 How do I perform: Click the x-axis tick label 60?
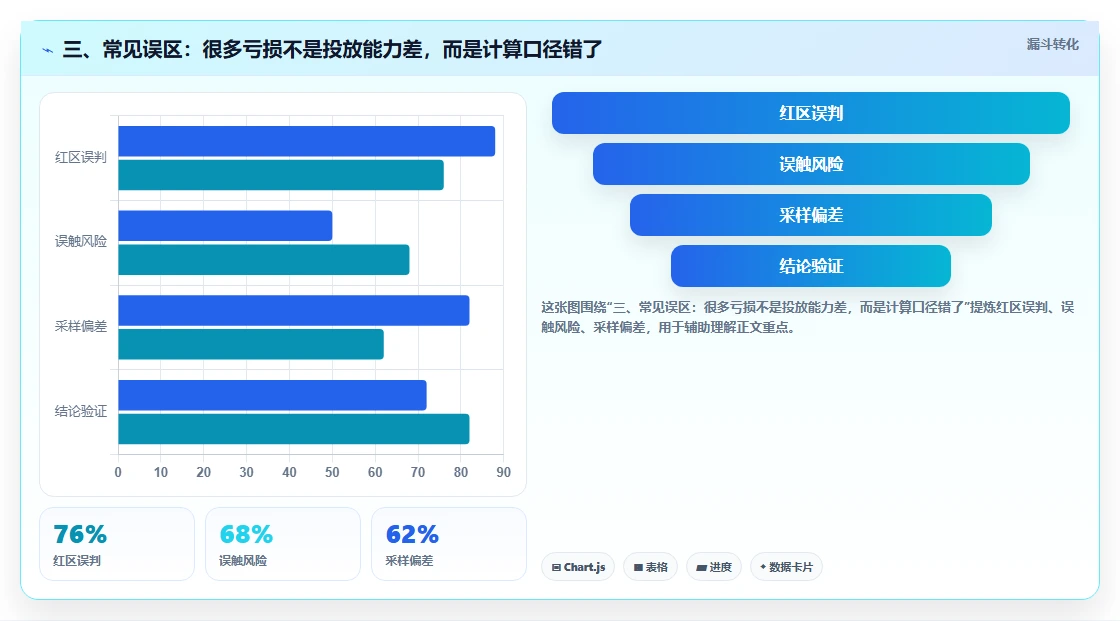[375, 472]
